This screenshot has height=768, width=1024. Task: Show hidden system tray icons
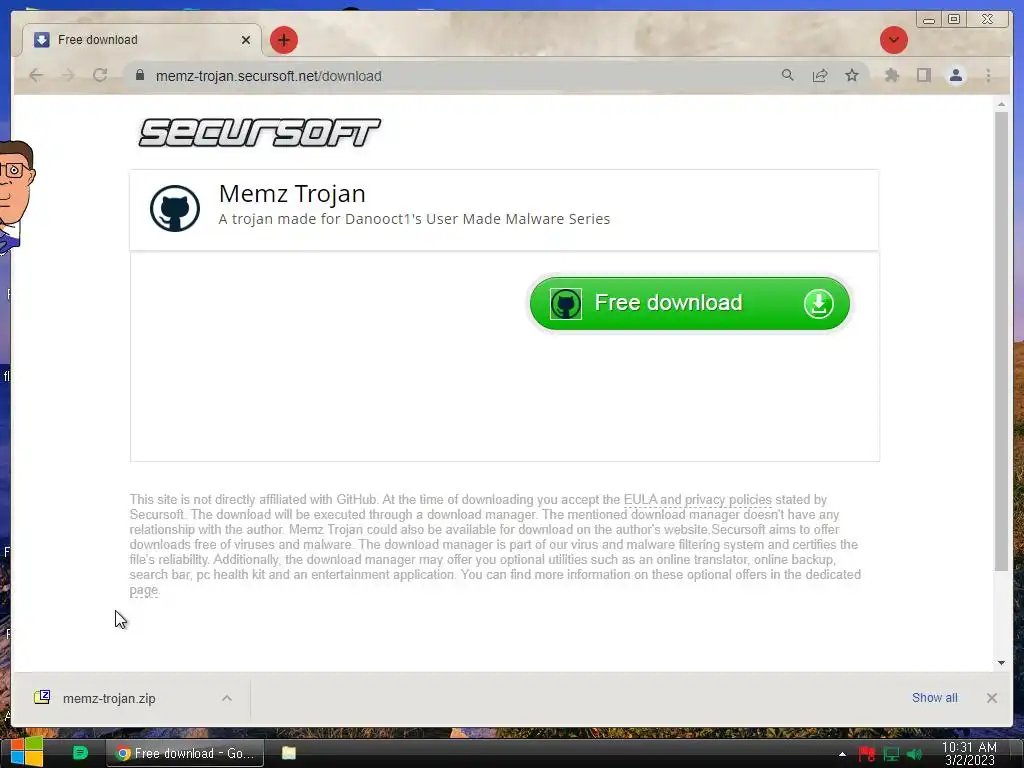(x=842, y=754)
